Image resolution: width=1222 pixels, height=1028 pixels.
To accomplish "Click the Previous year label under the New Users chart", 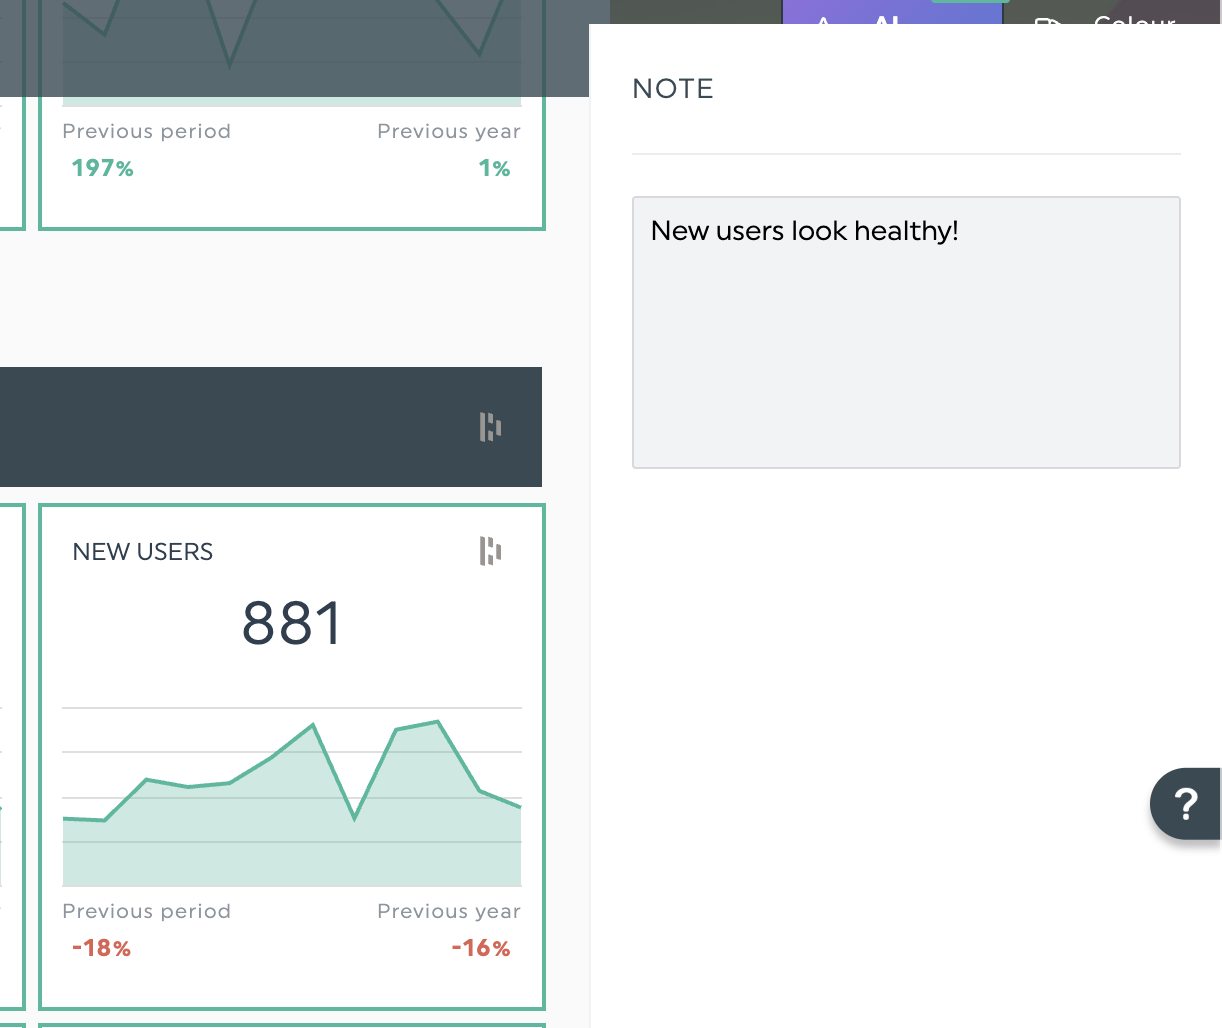I will tap(448, 911).
